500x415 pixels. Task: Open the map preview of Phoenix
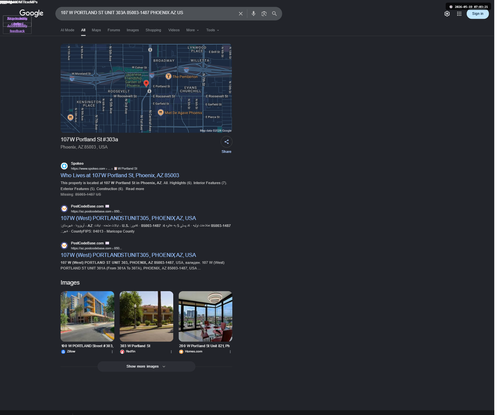146,88
